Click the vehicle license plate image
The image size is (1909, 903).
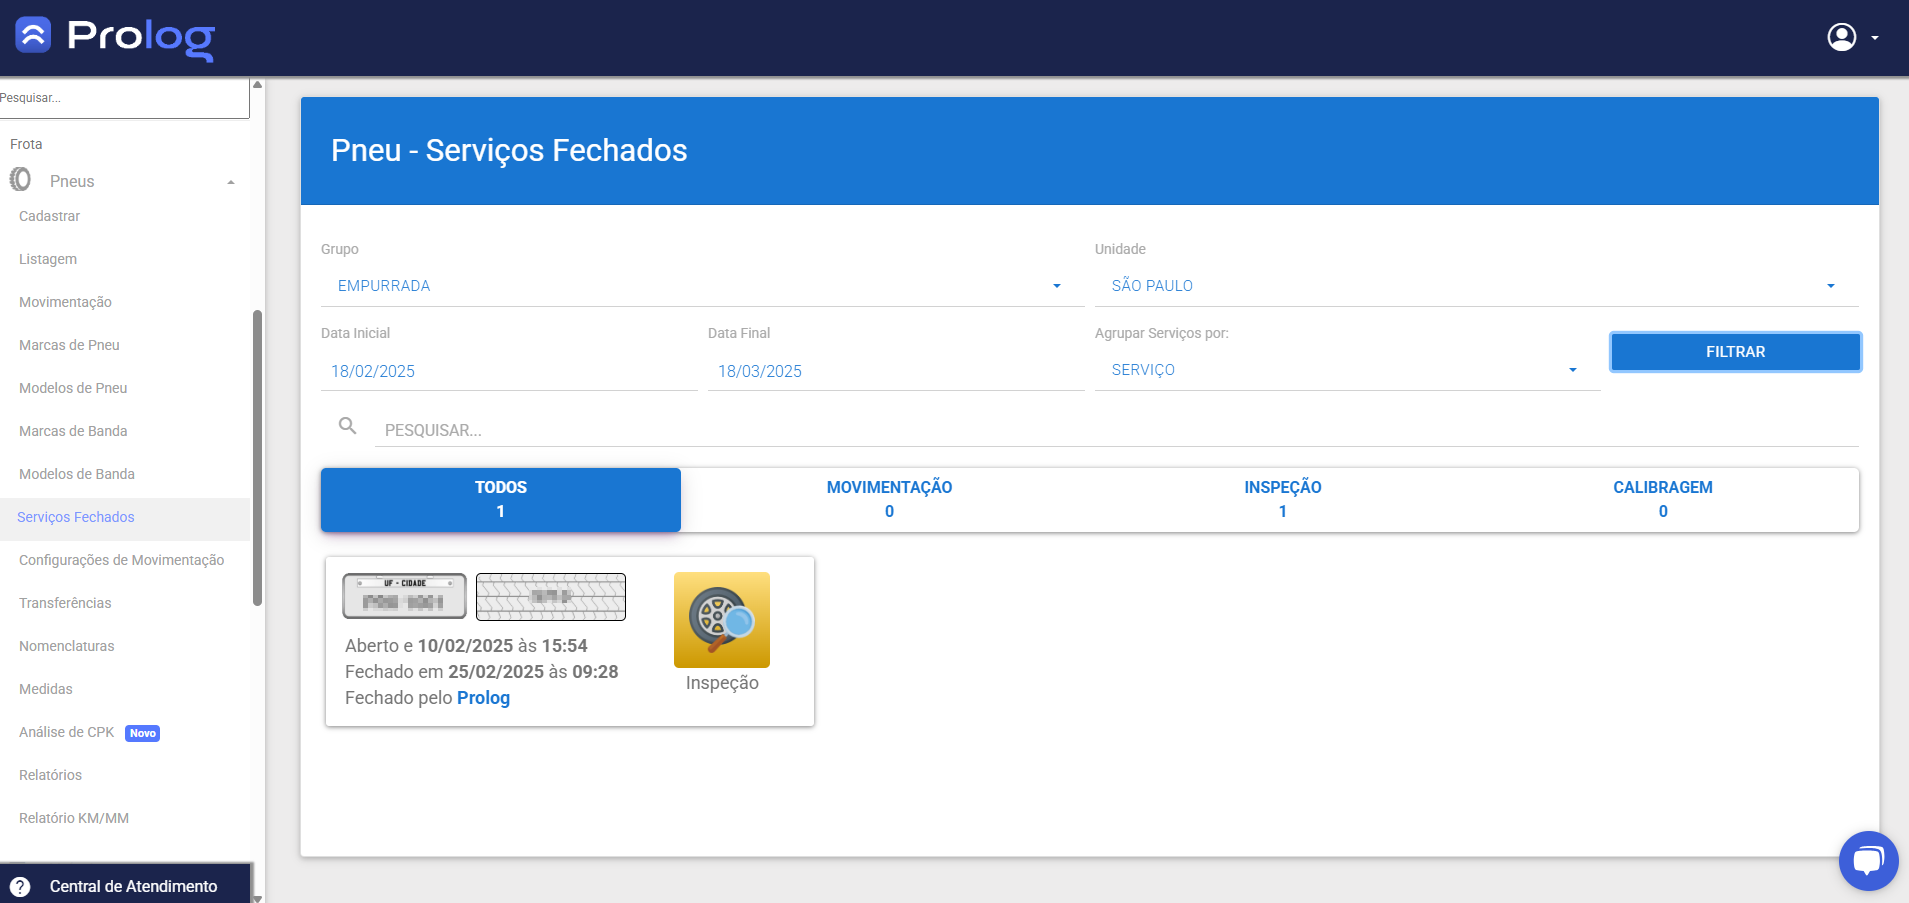click(404, 597)
